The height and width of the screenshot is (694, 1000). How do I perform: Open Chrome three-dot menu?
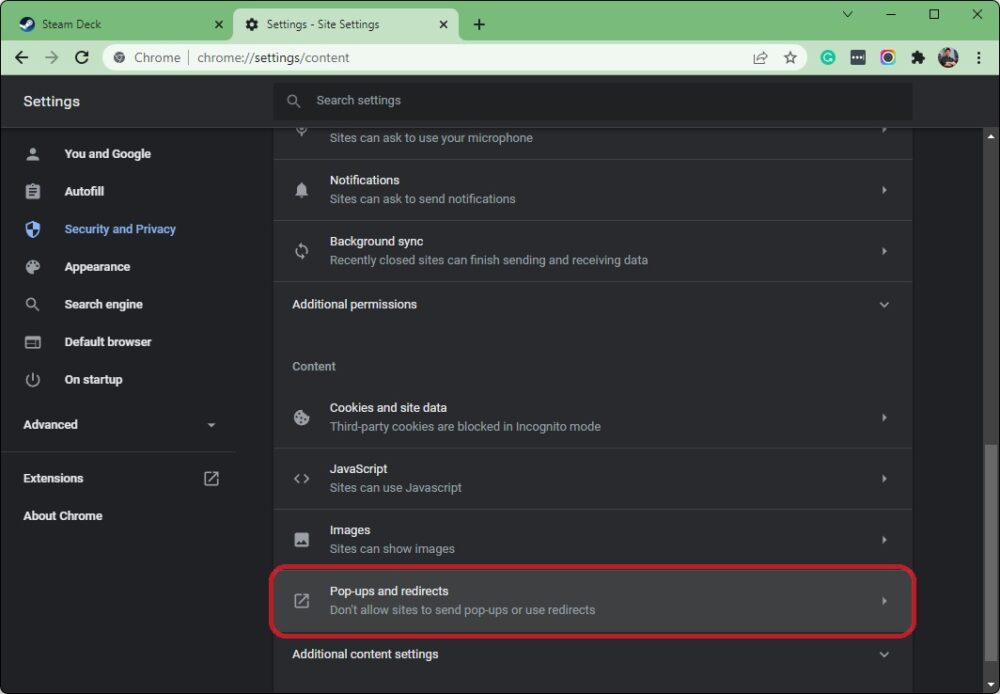tap(979, 58)
